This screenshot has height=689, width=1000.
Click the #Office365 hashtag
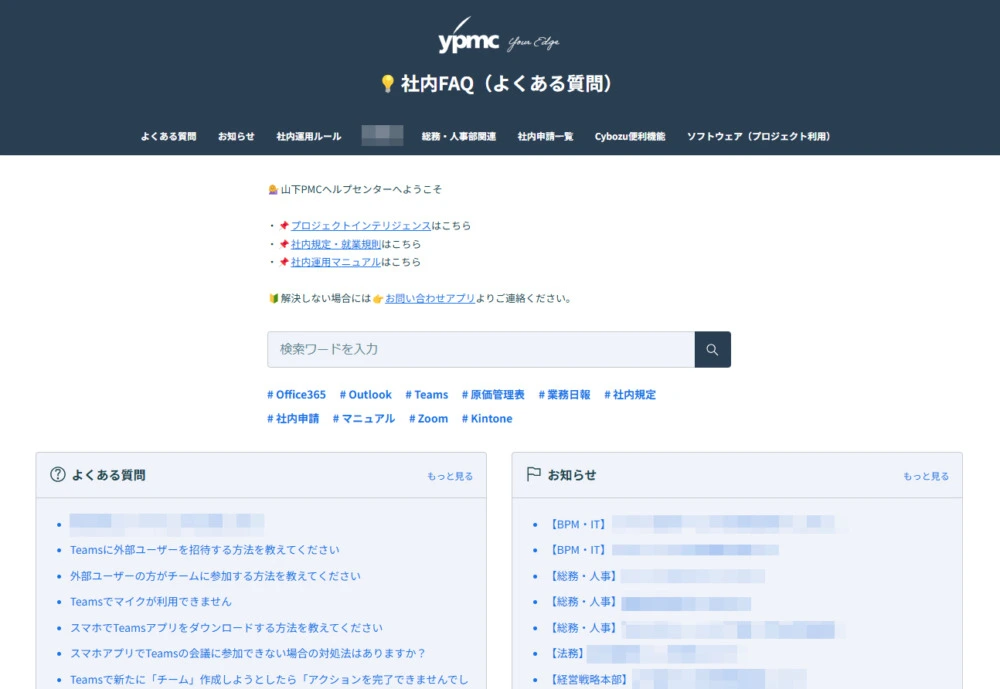(x=296, y=394)
